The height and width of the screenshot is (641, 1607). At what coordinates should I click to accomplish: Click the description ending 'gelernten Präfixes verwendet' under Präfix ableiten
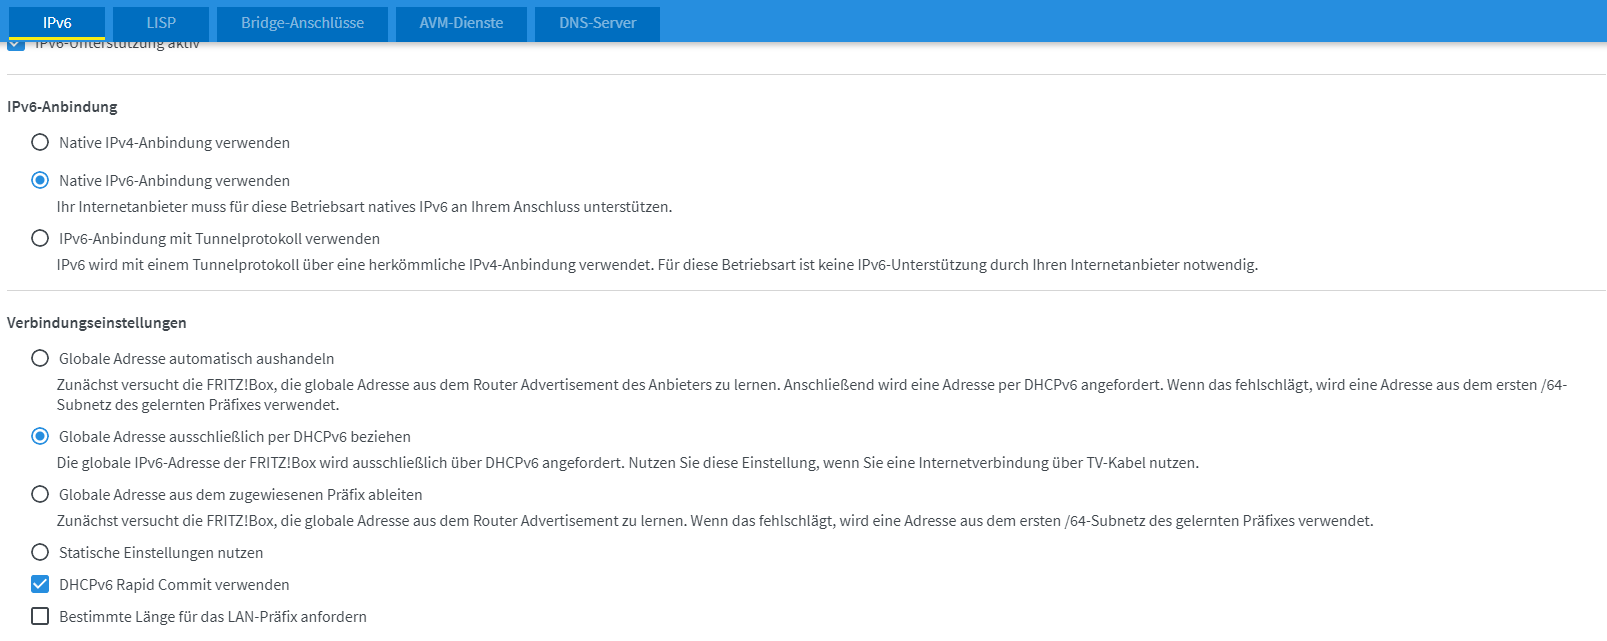pyautogui.click(x=715, y=521)
